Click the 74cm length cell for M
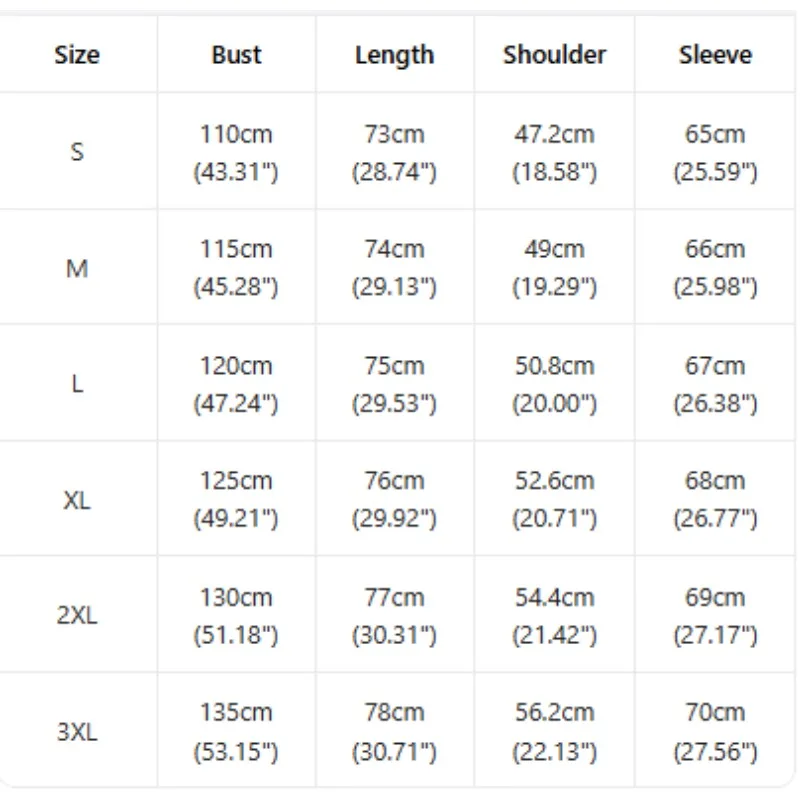 pos(394,267)
